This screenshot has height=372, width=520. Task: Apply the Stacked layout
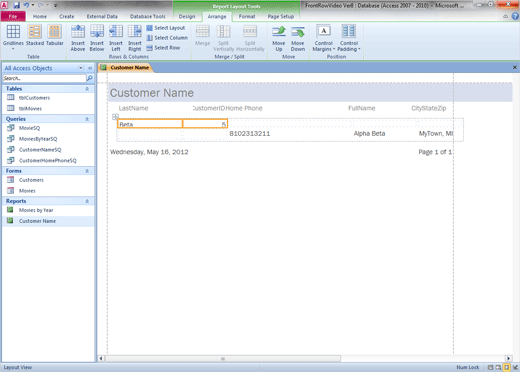coord(35,36)
